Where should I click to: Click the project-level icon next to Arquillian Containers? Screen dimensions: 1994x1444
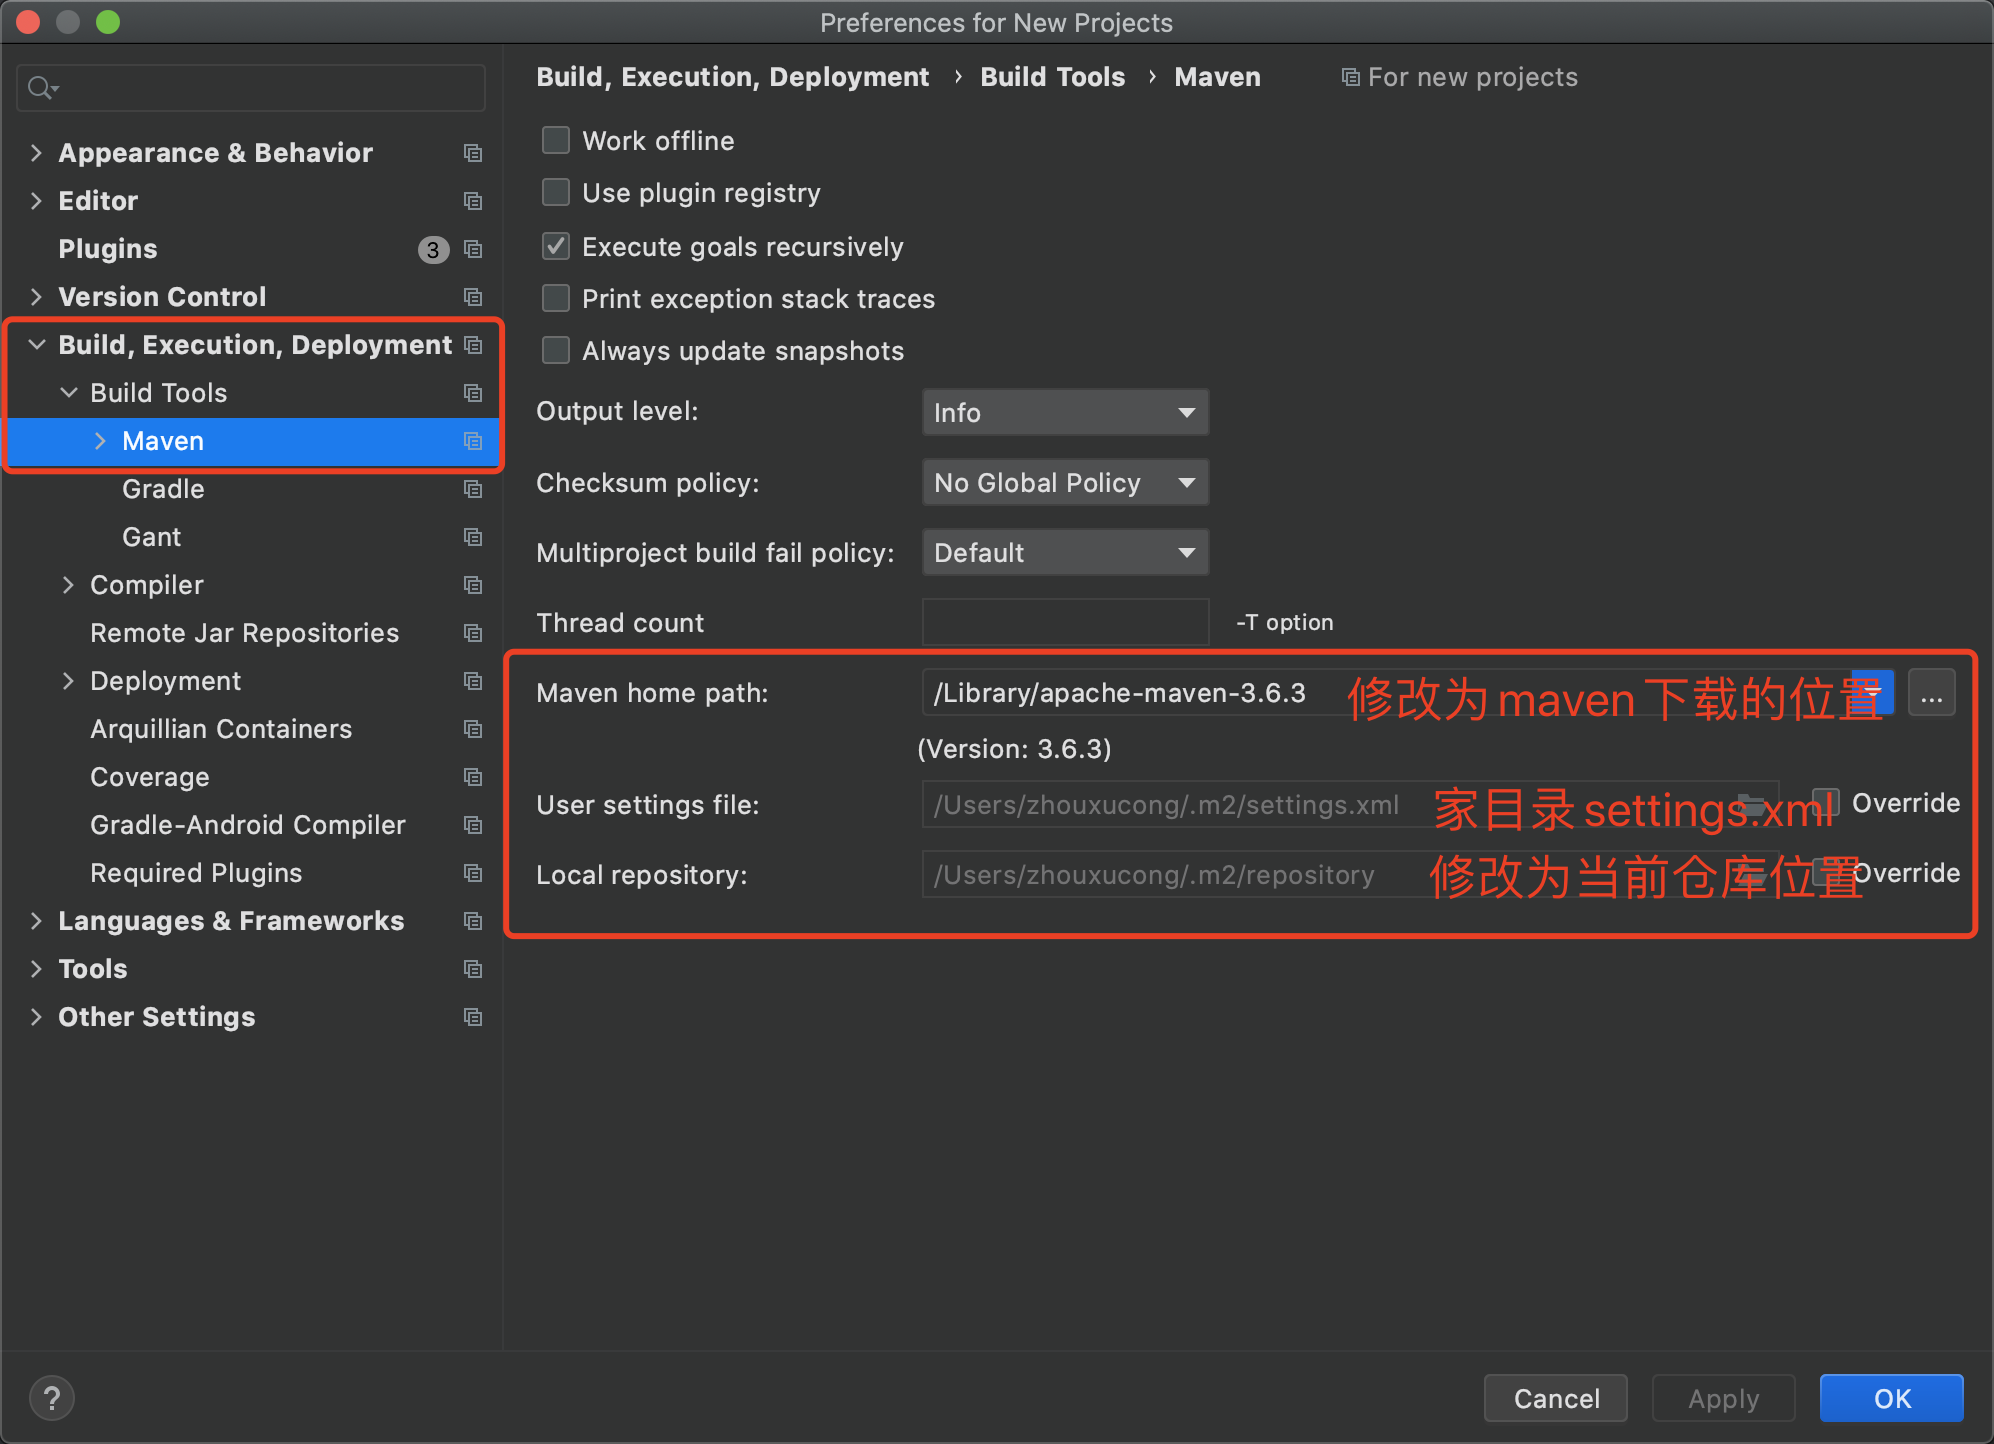(473, 729)
